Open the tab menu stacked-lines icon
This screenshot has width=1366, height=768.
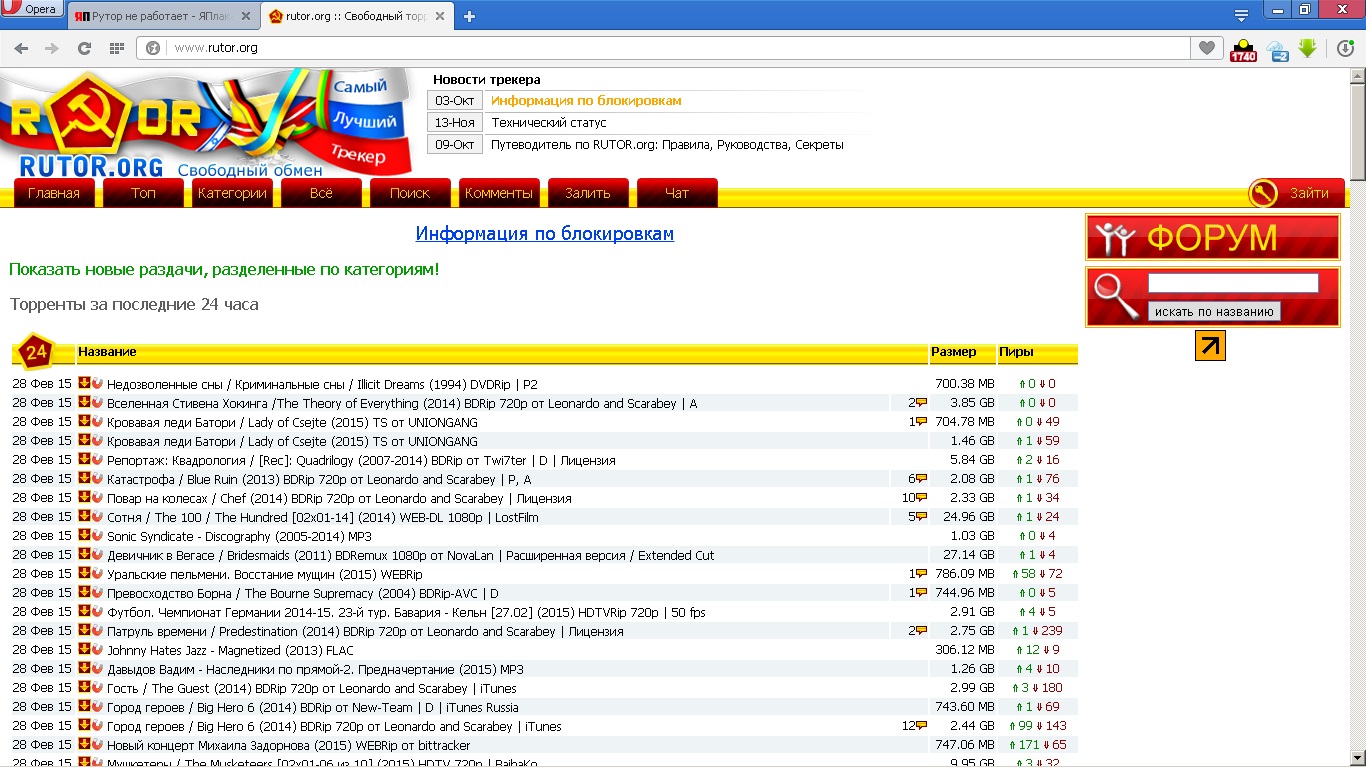click(1241, 15)
